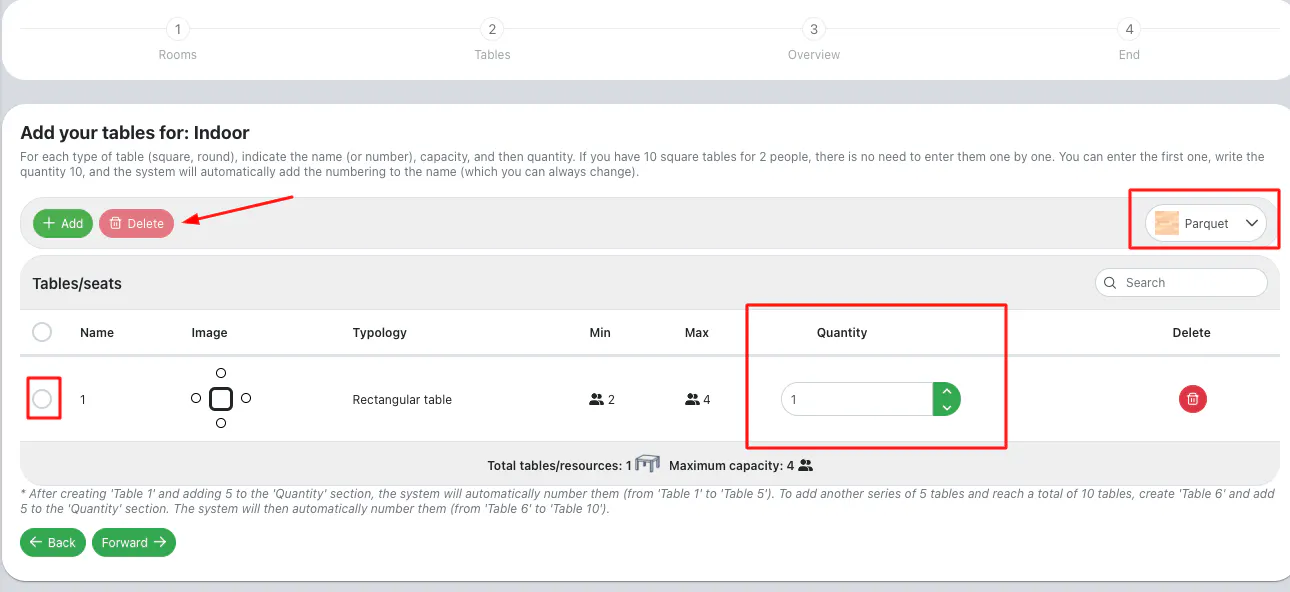Viewport: 1290px width, 592px height.
Task: Click the Min guests people icon
Action: [x=597, y=400]
